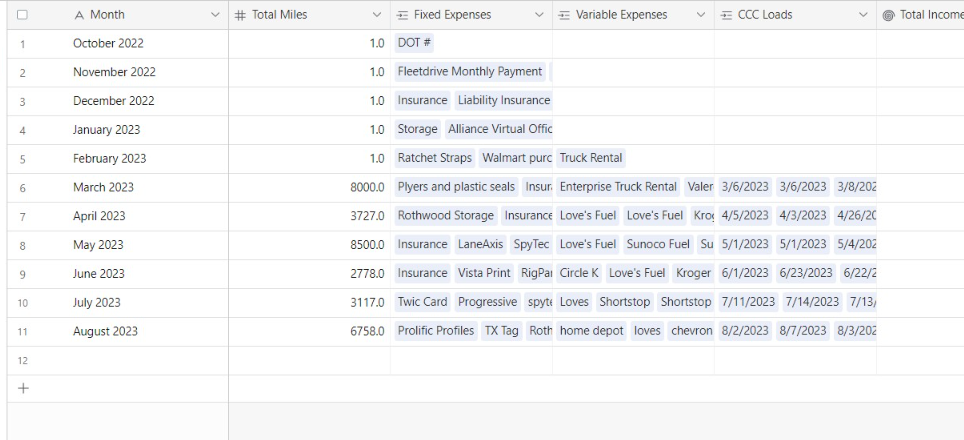Click the 8000.0 miles value

367,187
